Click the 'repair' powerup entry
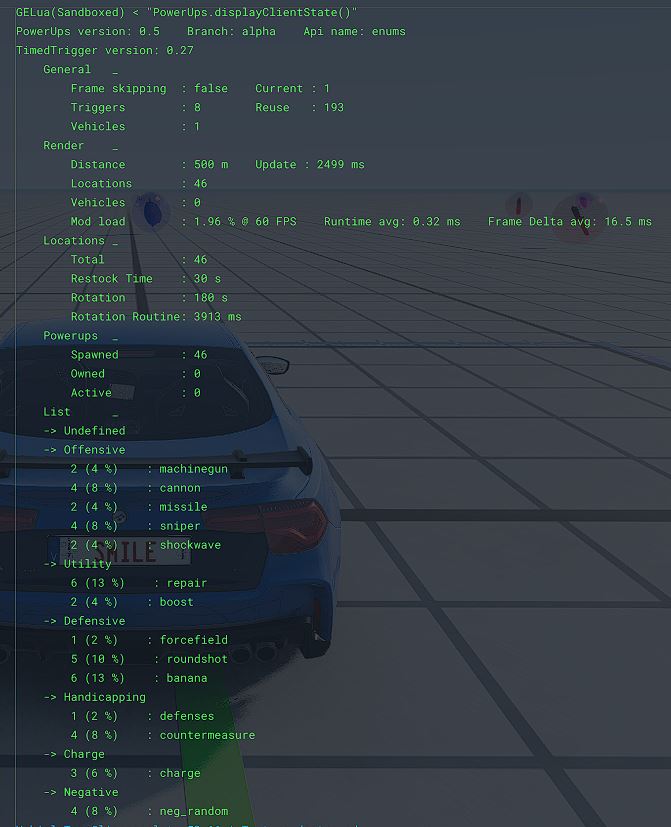 point(139,583)
